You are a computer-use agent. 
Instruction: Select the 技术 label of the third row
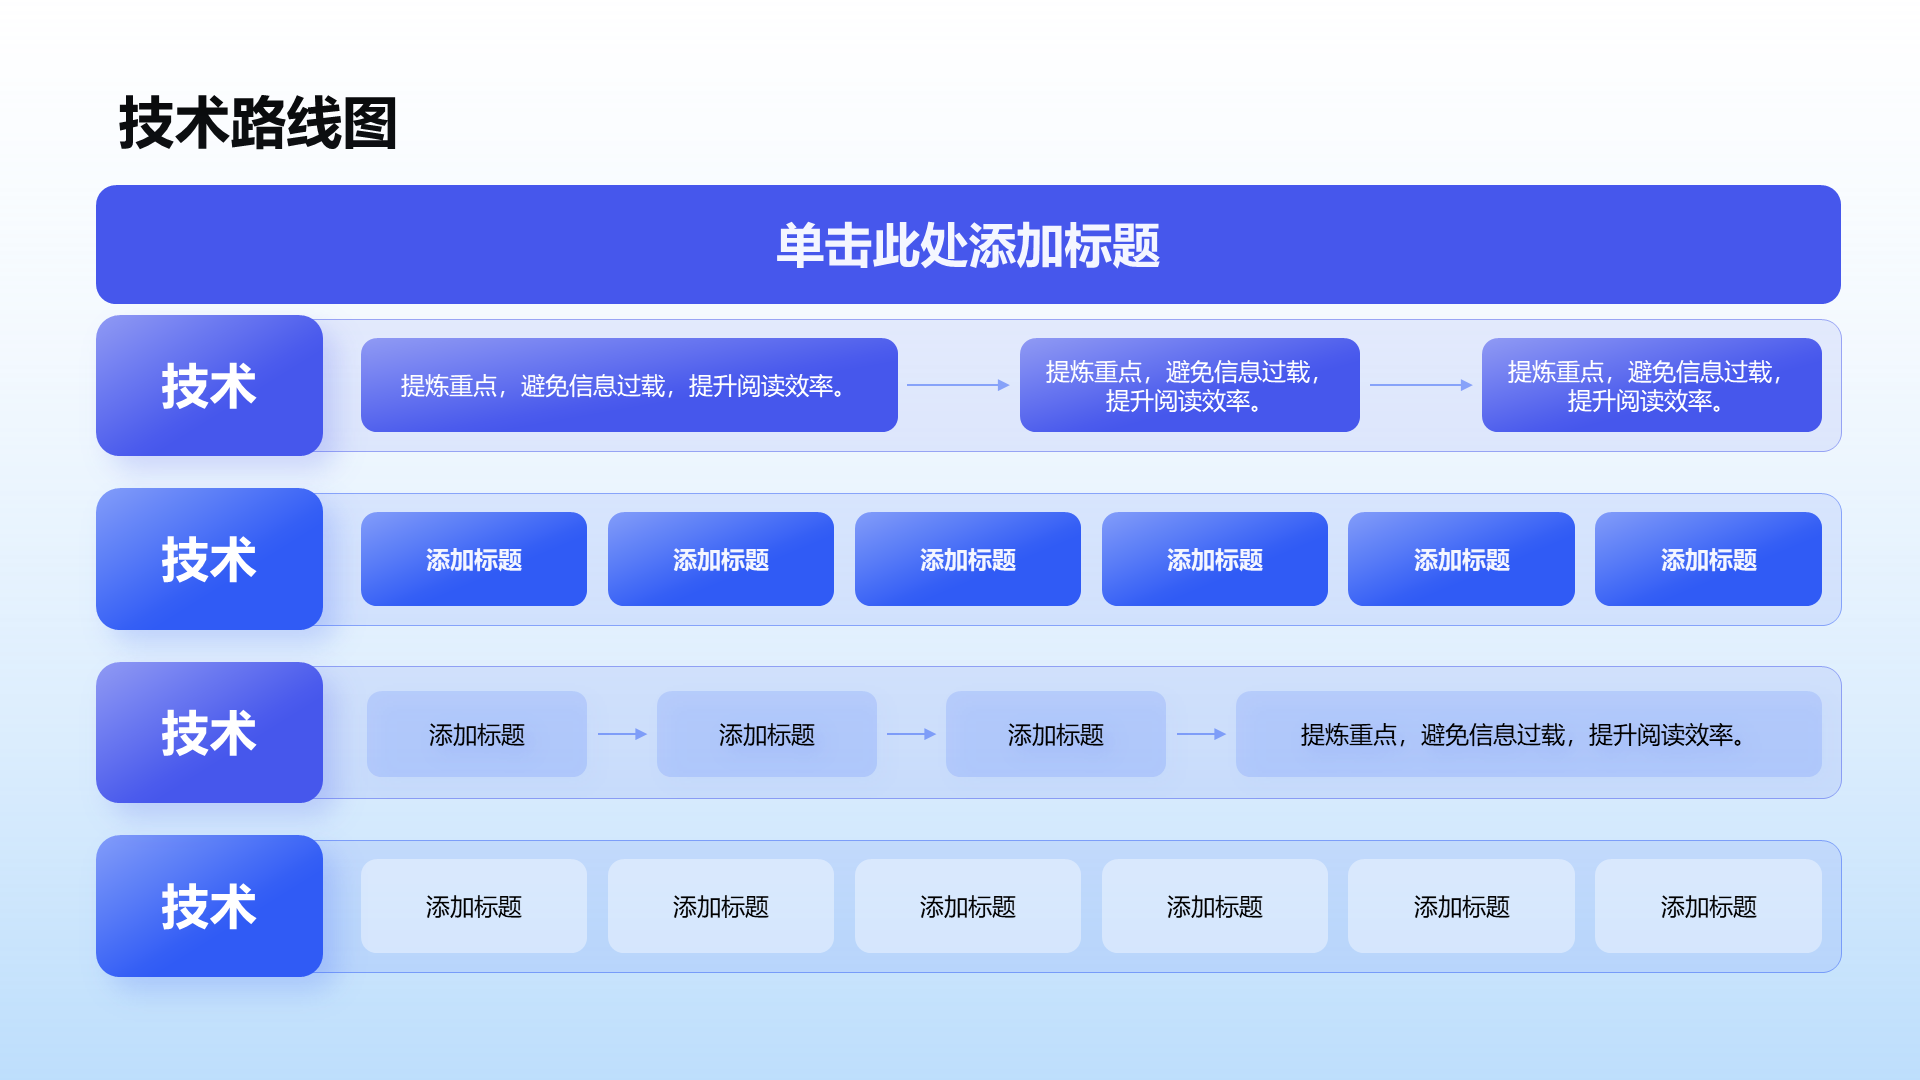(x=209, y=733)
